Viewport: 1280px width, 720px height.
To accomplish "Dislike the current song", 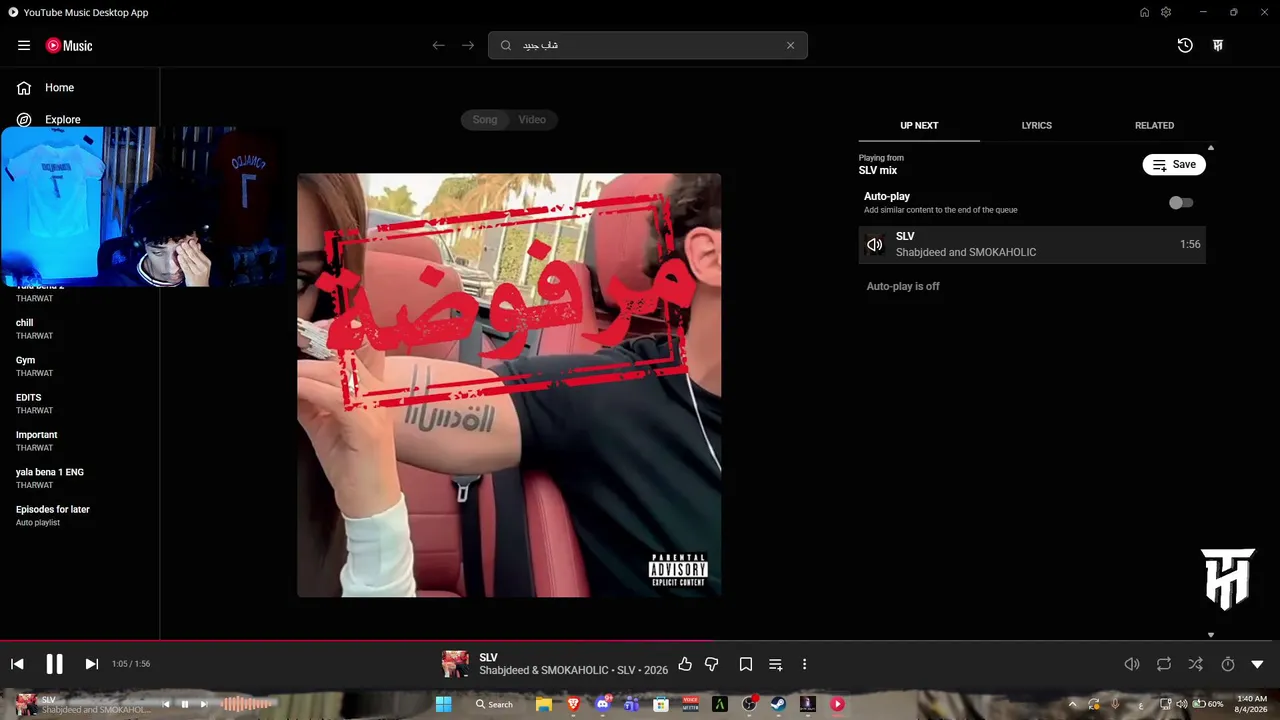I will tap(712, 664).
